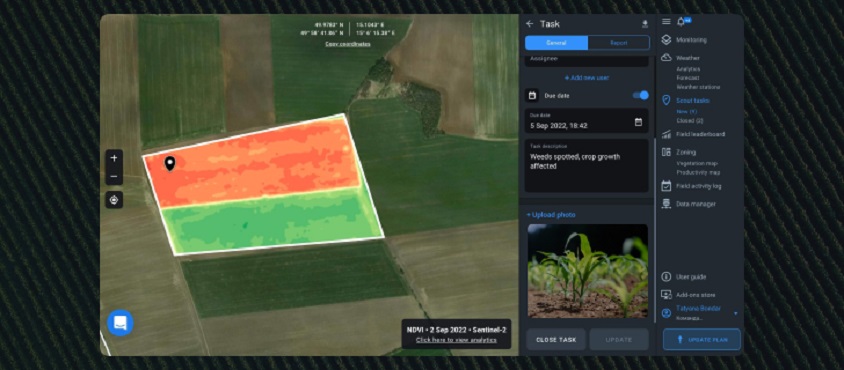Screen dimensions: 844x370
Task: Click the Add new user link
Action: (x=587, y=78)
